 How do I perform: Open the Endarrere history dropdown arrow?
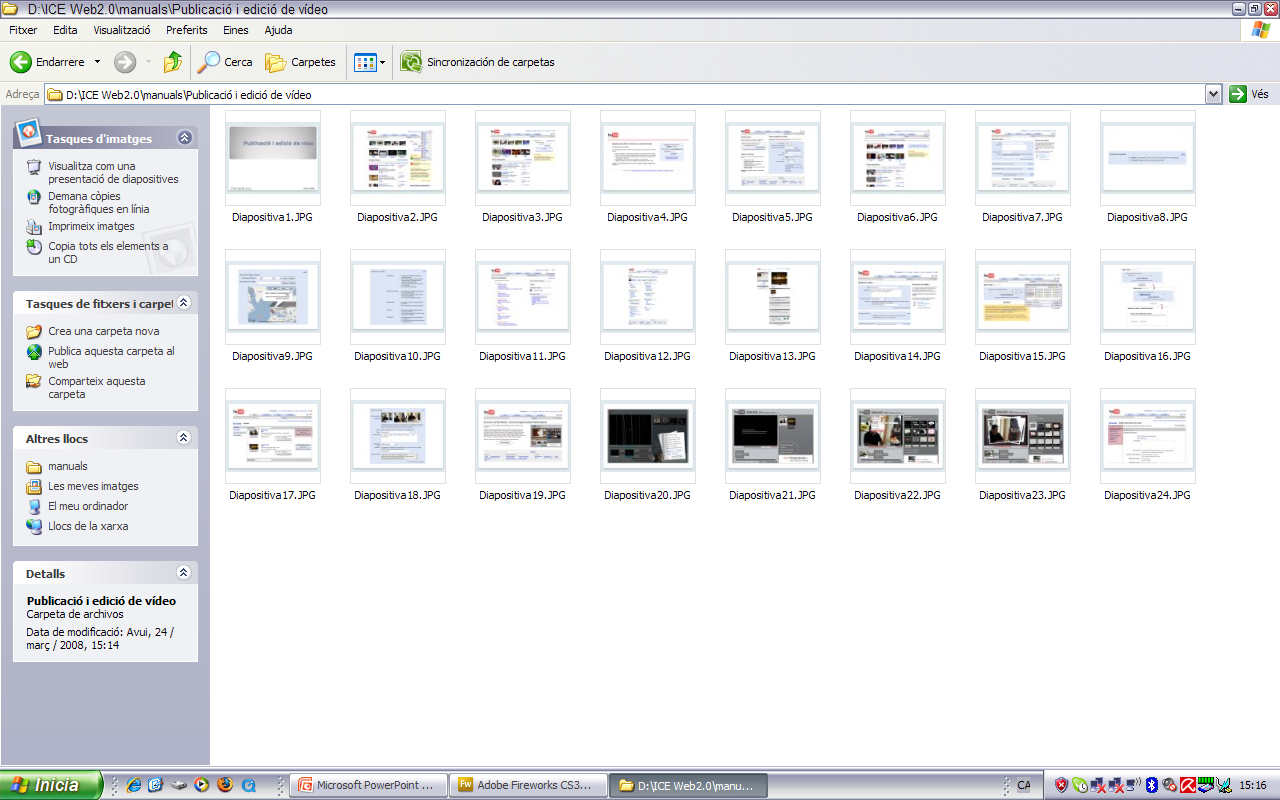[97, 62]
